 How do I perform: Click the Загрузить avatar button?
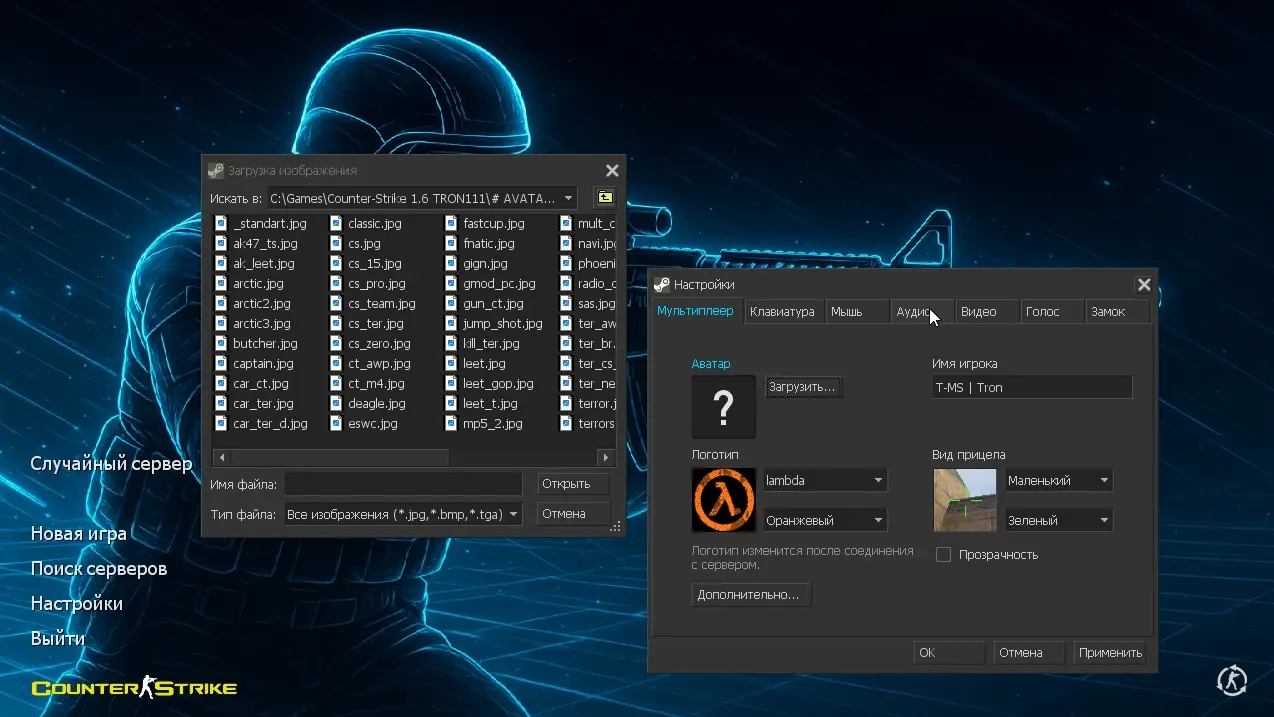coord(804,387)
